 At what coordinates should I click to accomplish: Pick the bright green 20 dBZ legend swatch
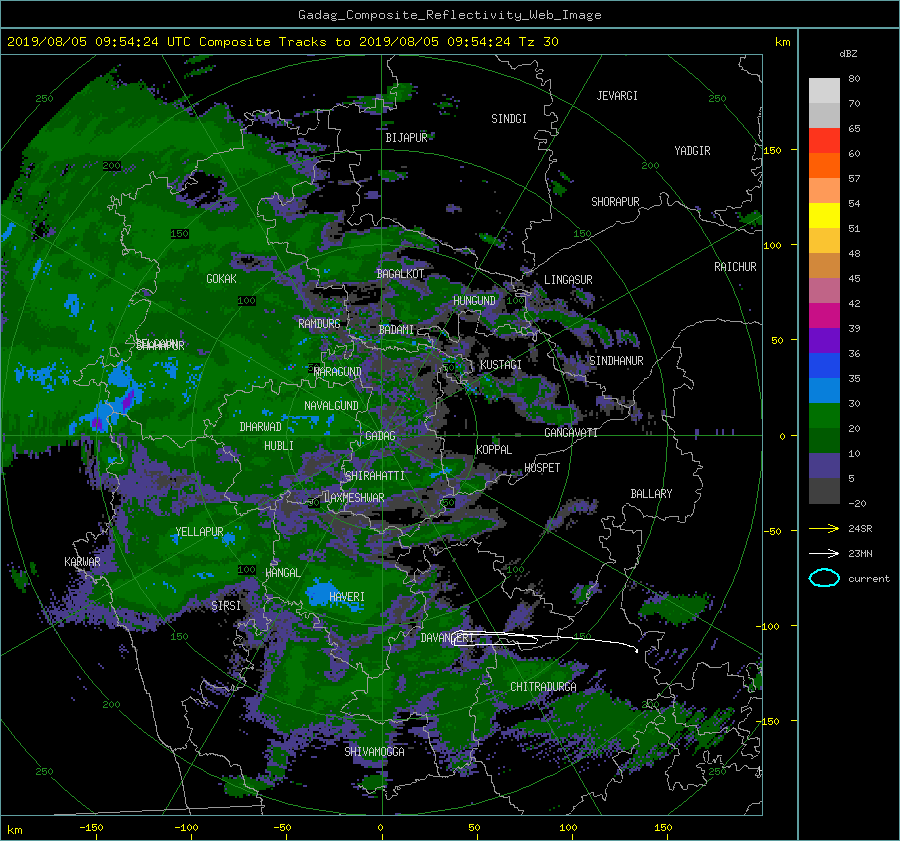(824, 416)
